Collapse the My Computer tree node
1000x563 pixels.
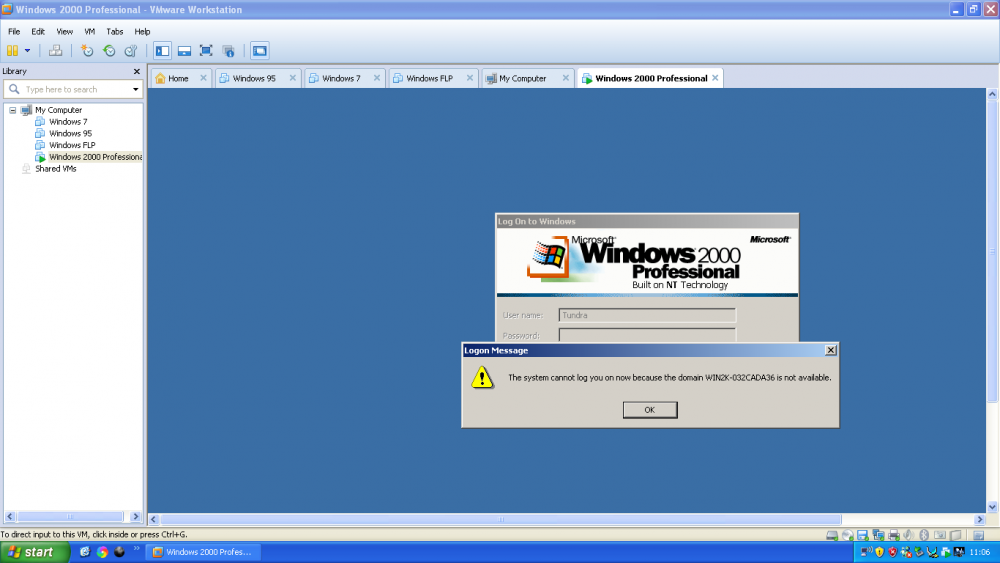coord(13,110)
